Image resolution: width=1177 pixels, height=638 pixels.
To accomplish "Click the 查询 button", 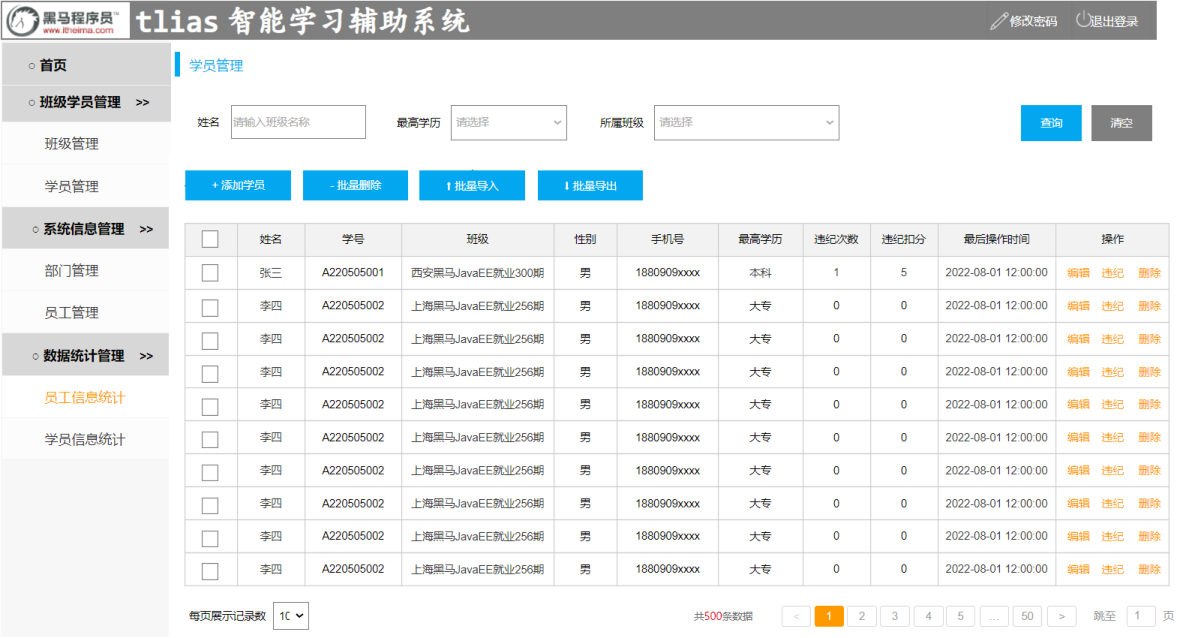I will (1051, 123).
